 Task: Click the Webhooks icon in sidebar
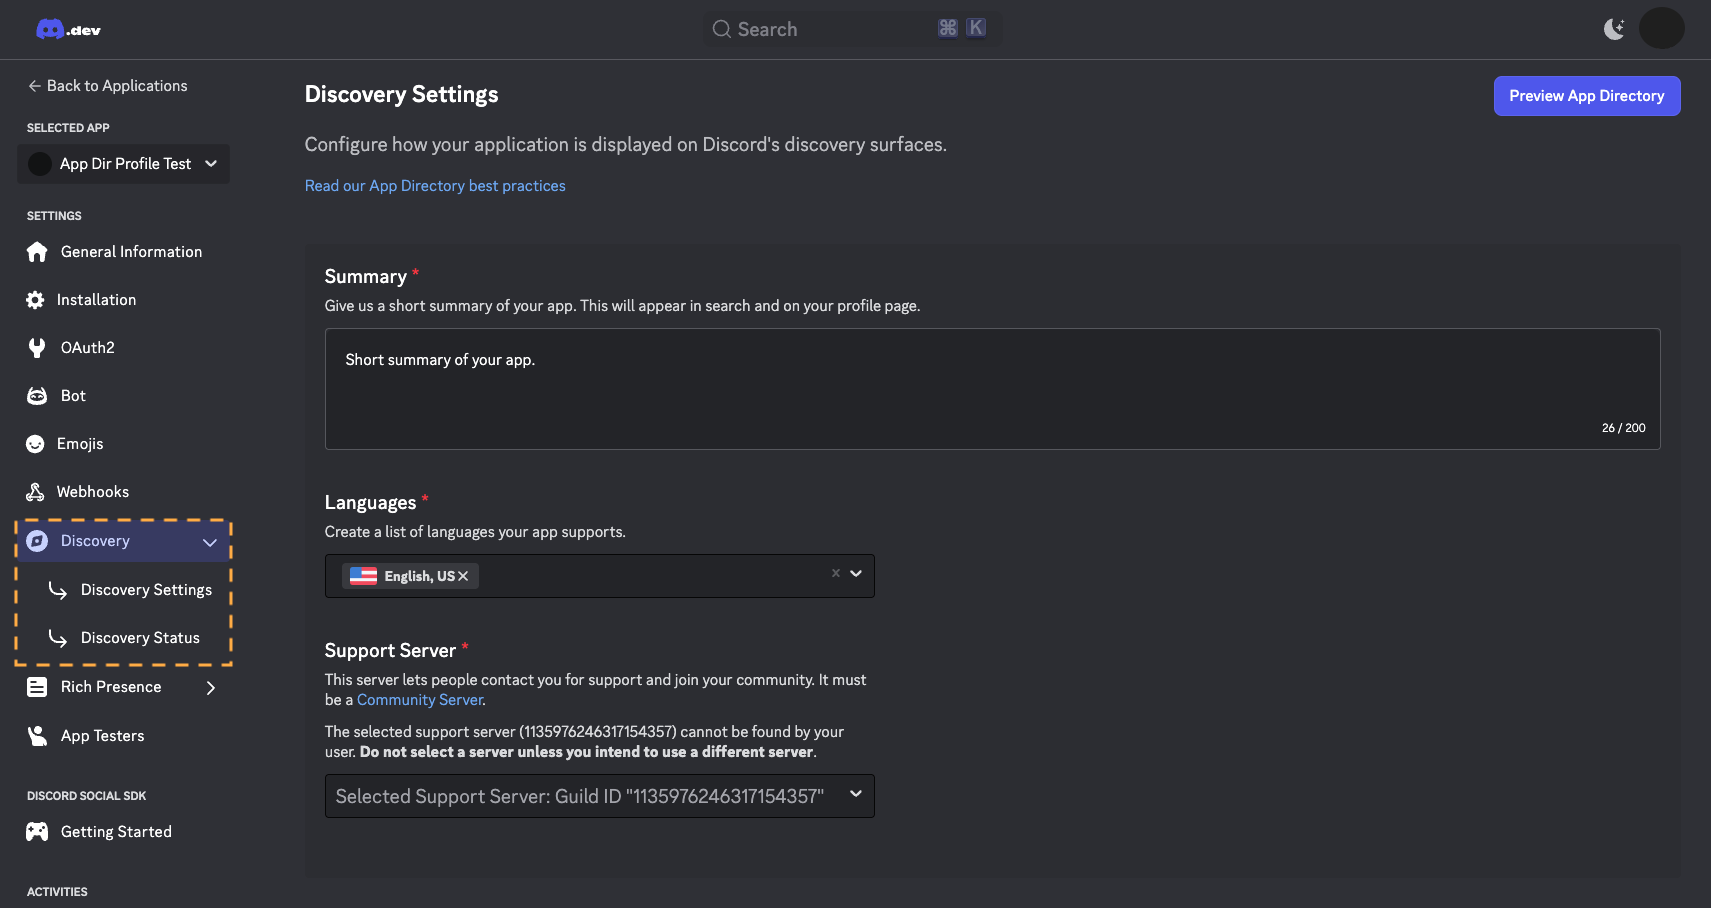35,492
